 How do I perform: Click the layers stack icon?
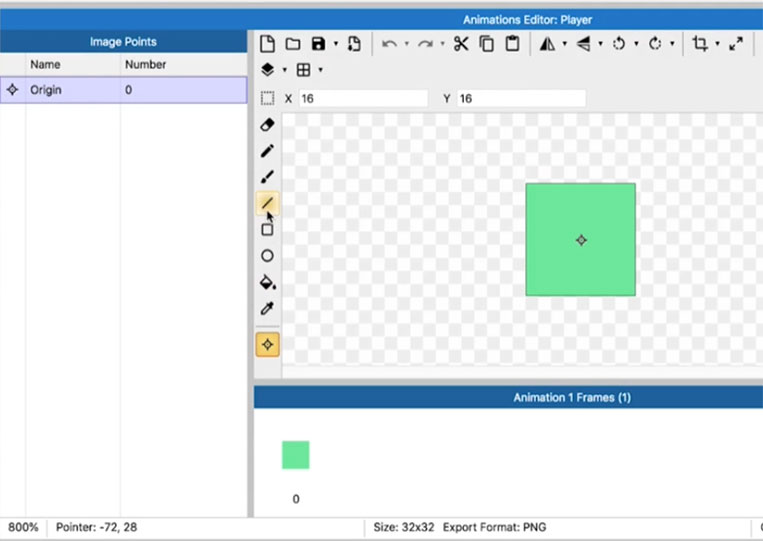pyautogui.click(x=267, y=70)
